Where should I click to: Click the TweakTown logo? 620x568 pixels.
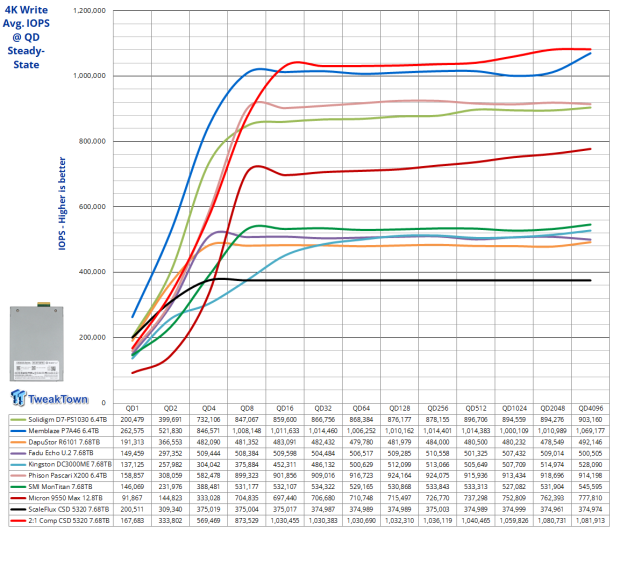pos(49,398)
